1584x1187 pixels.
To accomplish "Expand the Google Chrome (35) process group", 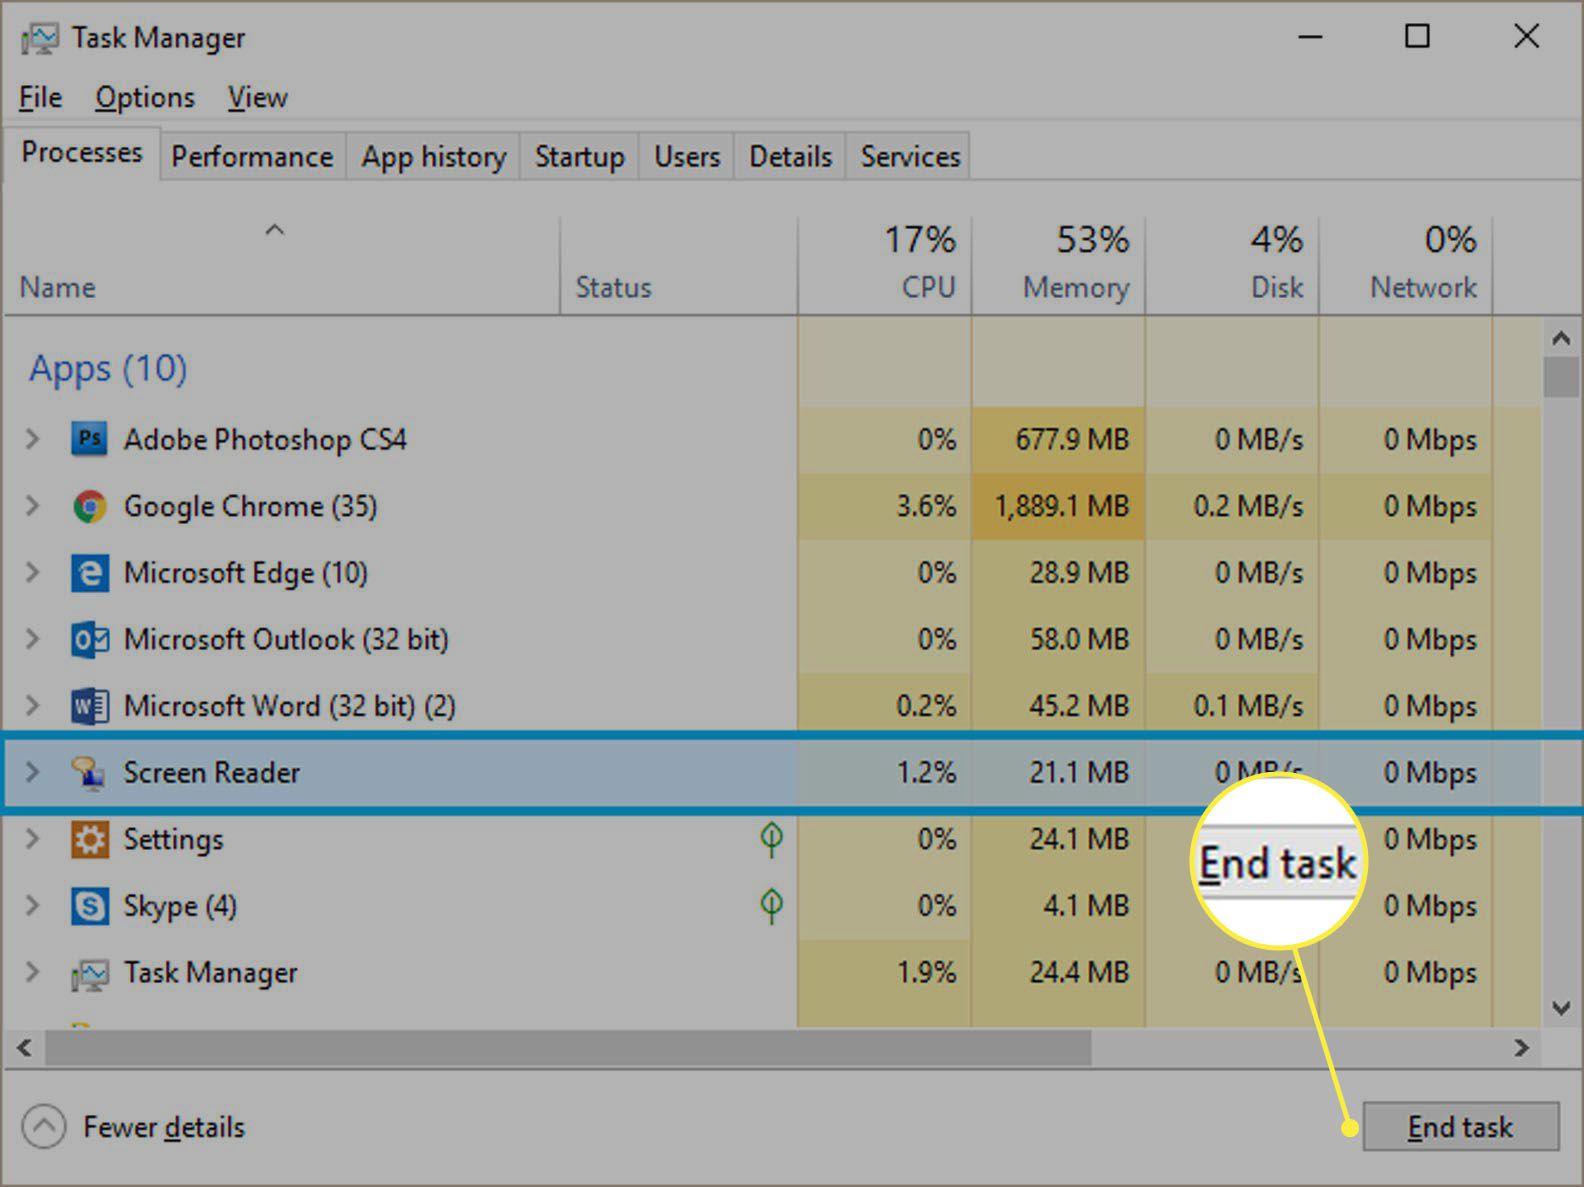I will tap(32, 506).
